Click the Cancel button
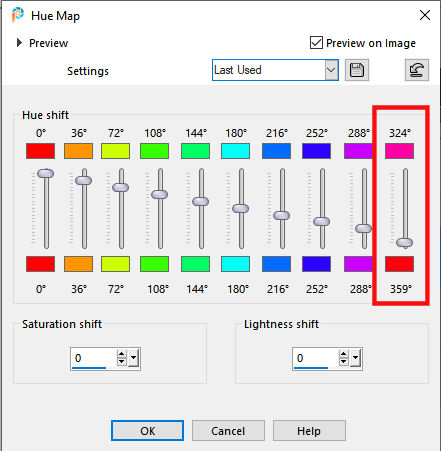Image resolution: width=441 pixels, height=451 pixels. point(228,431)
